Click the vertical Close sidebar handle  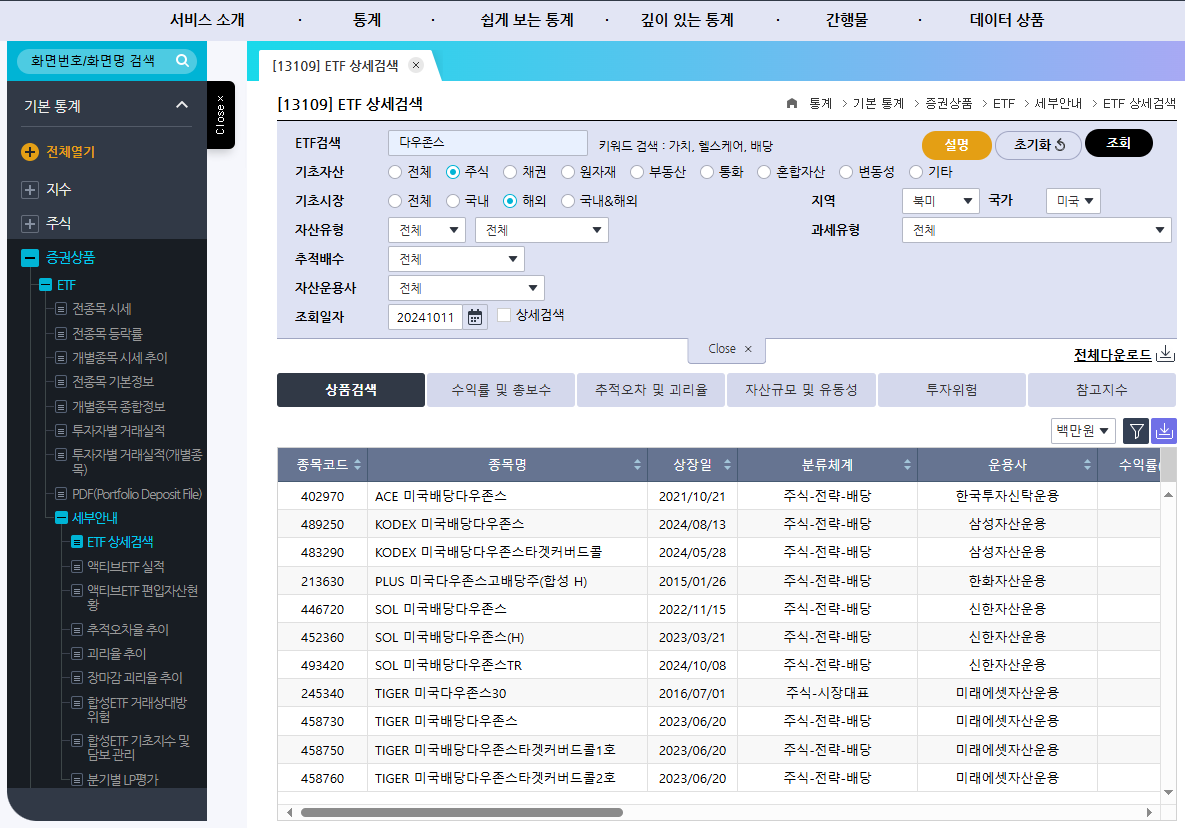(x=220, y=115)
